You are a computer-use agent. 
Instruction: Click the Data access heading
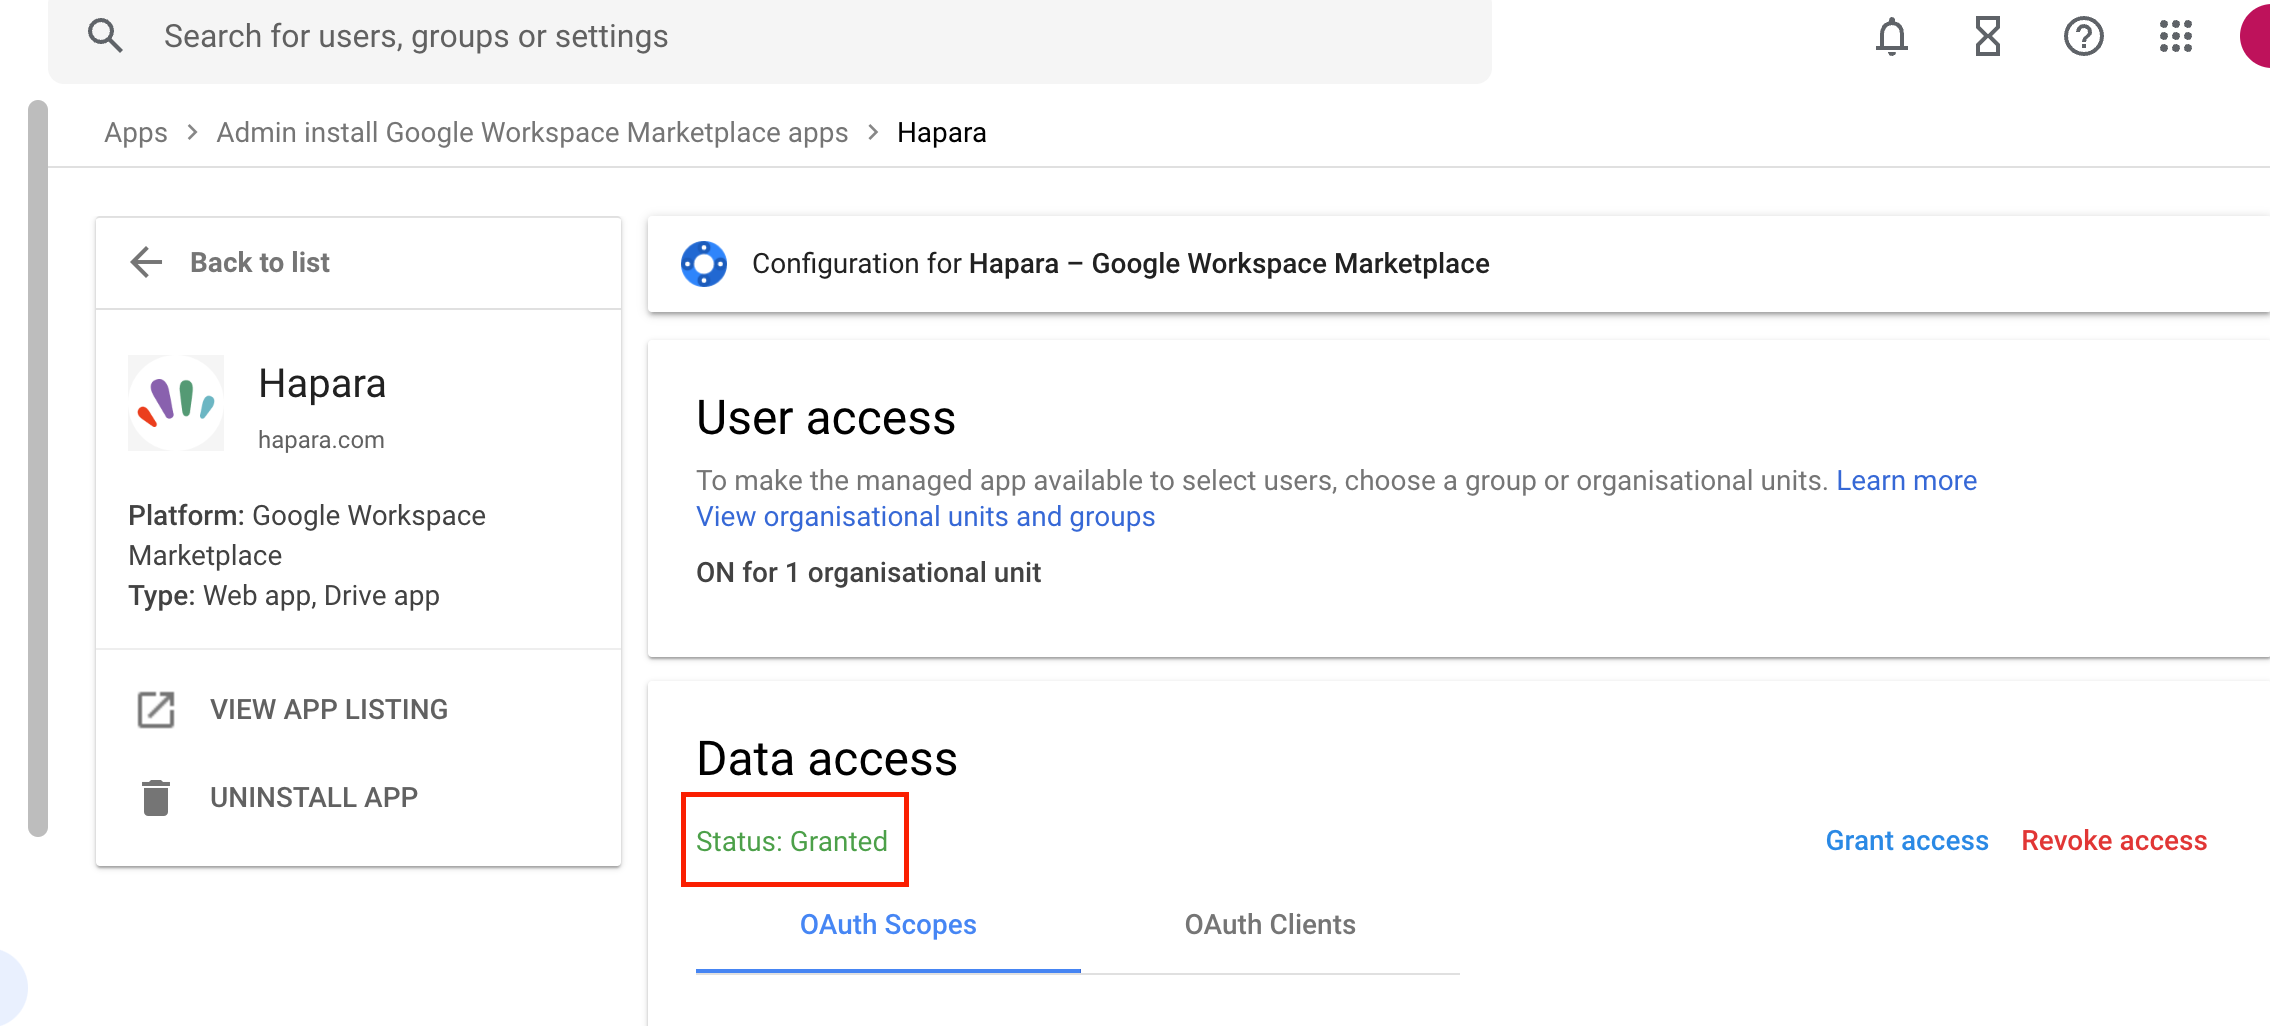827,759
